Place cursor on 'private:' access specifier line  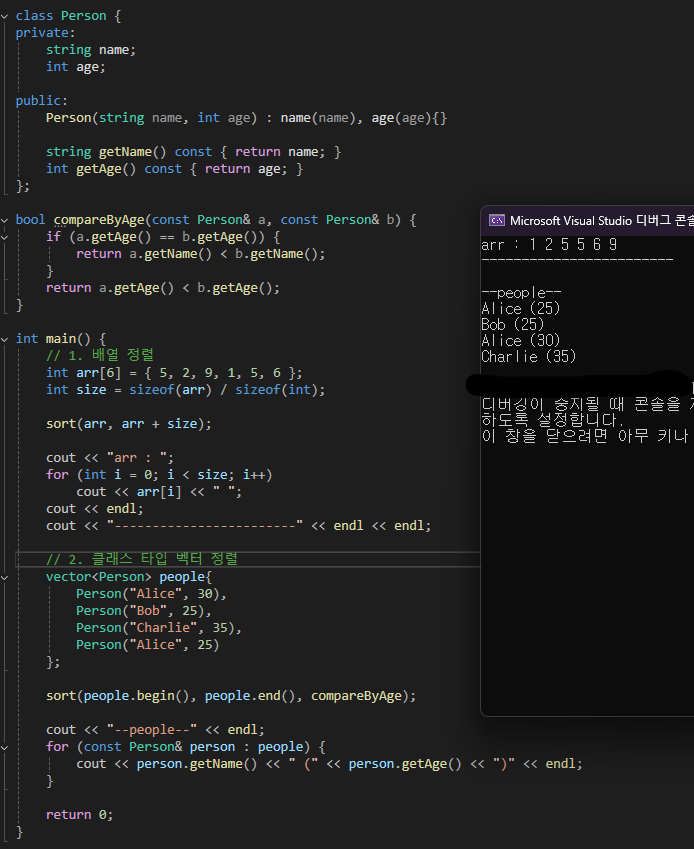[45, 33]
